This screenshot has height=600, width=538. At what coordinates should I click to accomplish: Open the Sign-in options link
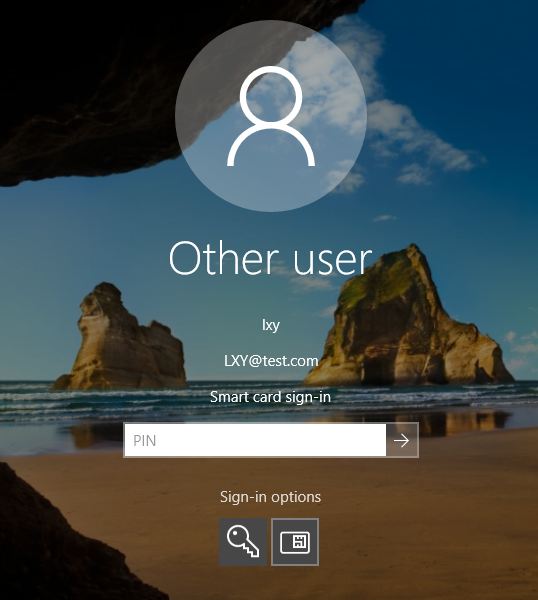(271, 497)
